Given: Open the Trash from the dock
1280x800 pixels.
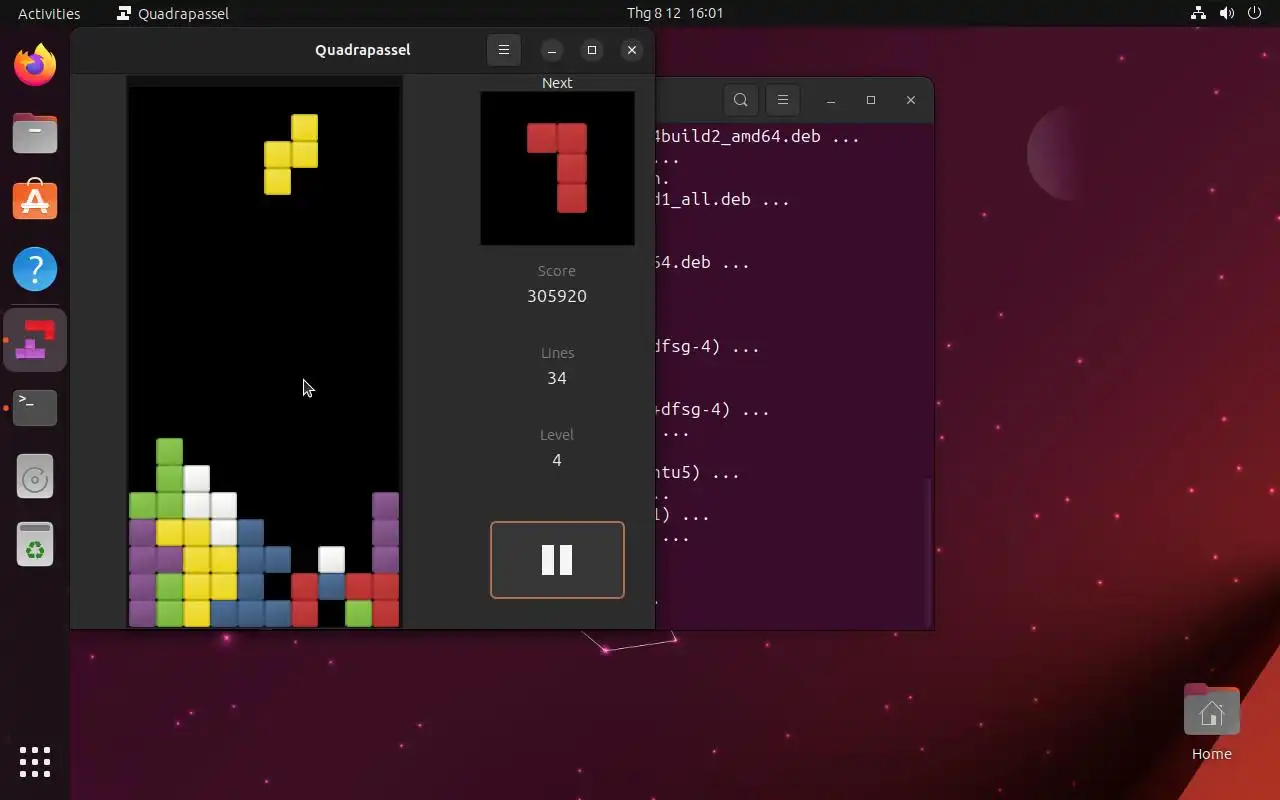Looking at the screenshot, I should 35,545.
